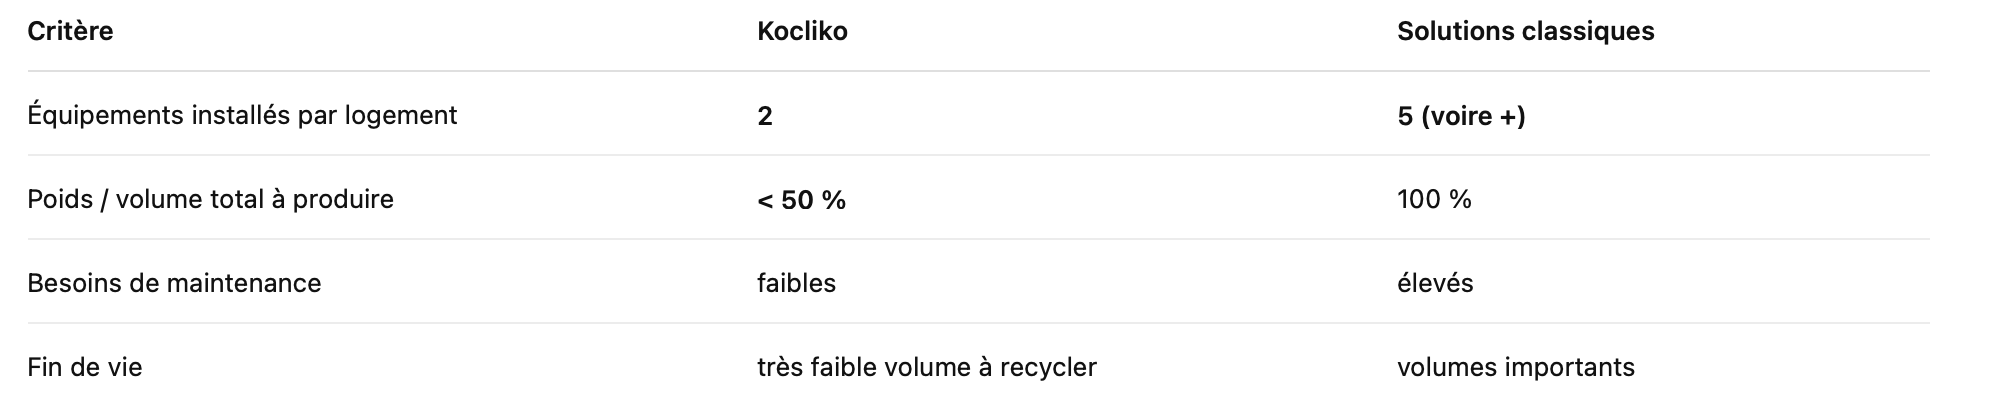This screenshot has height=420, width=2014.
Task: Click the "Critère" column header
Action: pos(70,31)
